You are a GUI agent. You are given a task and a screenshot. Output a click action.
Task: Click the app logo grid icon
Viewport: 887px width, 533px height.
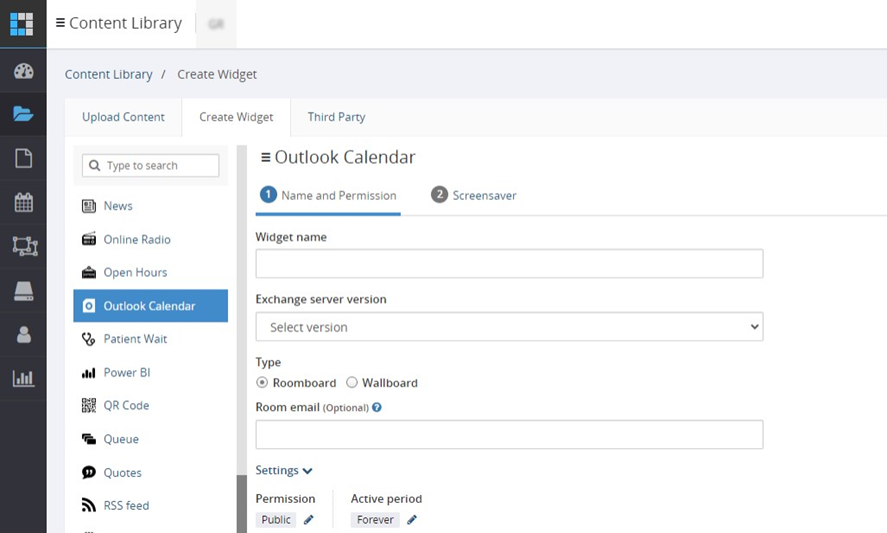coord(21,24)
